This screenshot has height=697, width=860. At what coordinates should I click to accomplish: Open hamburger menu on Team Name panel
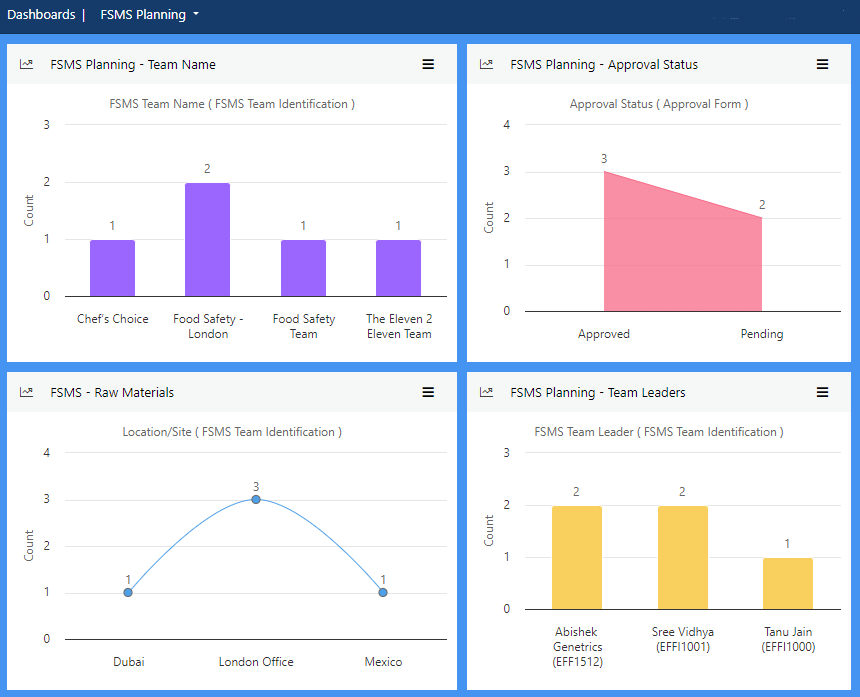(428, 64)
